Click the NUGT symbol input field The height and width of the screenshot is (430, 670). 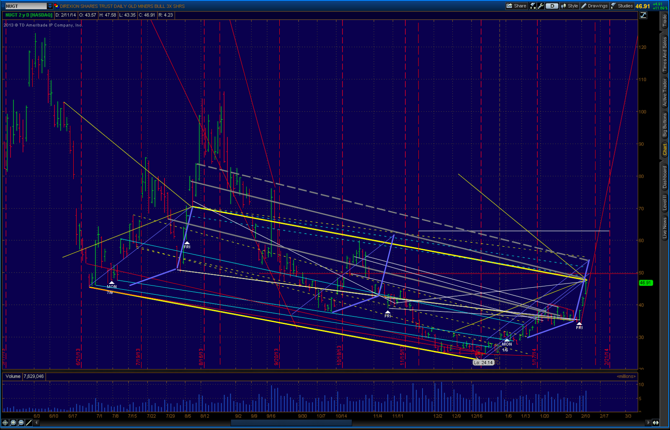click(x=26, y=6)
